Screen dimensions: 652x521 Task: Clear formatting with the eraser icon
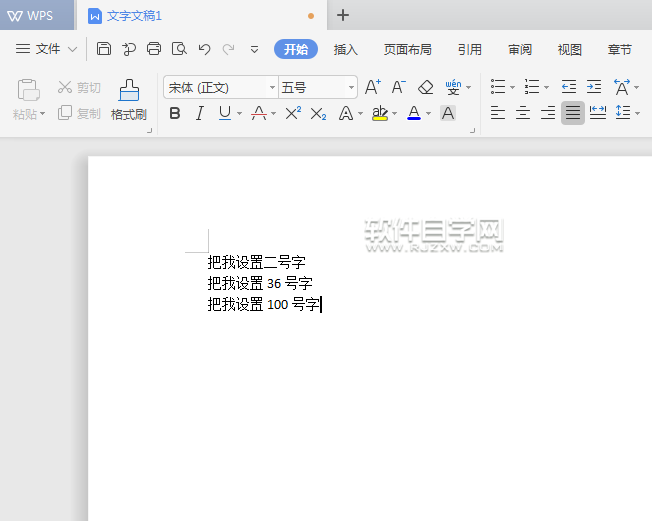(425, 87)
